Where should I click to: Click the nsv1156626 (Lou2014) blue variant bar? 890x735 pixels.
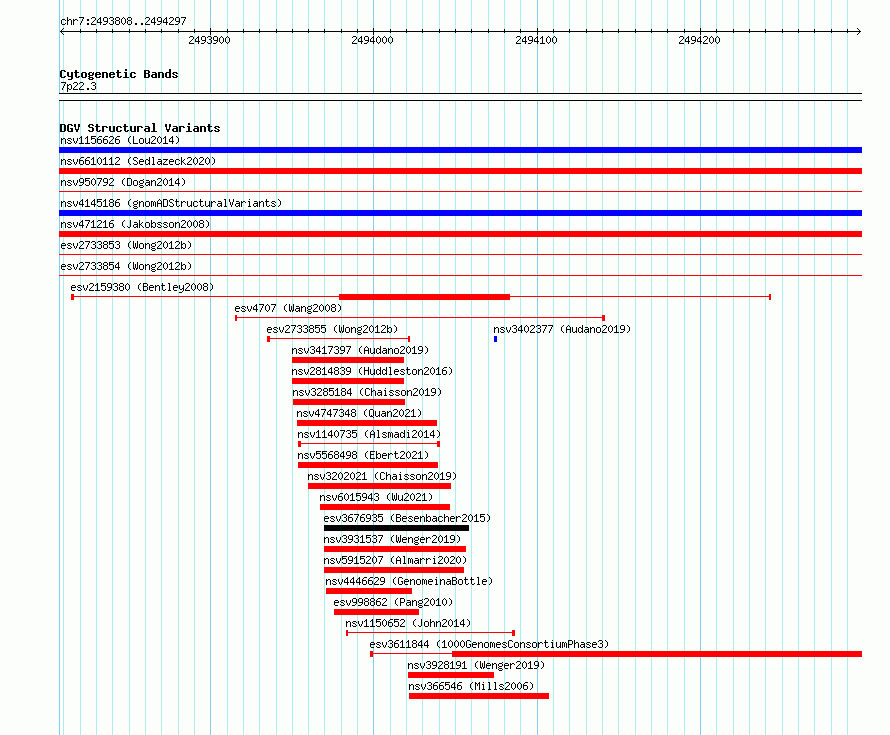[x=460, y=150]
